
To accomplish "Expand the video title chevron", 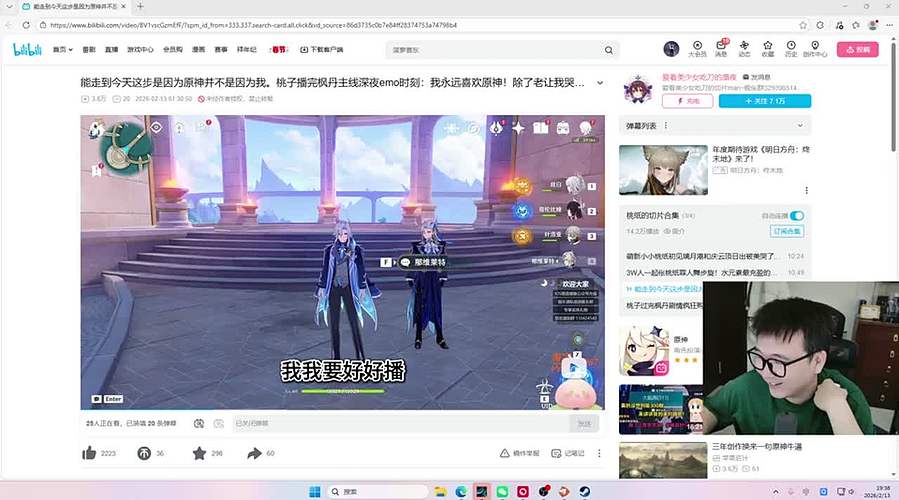I will 600,83.
